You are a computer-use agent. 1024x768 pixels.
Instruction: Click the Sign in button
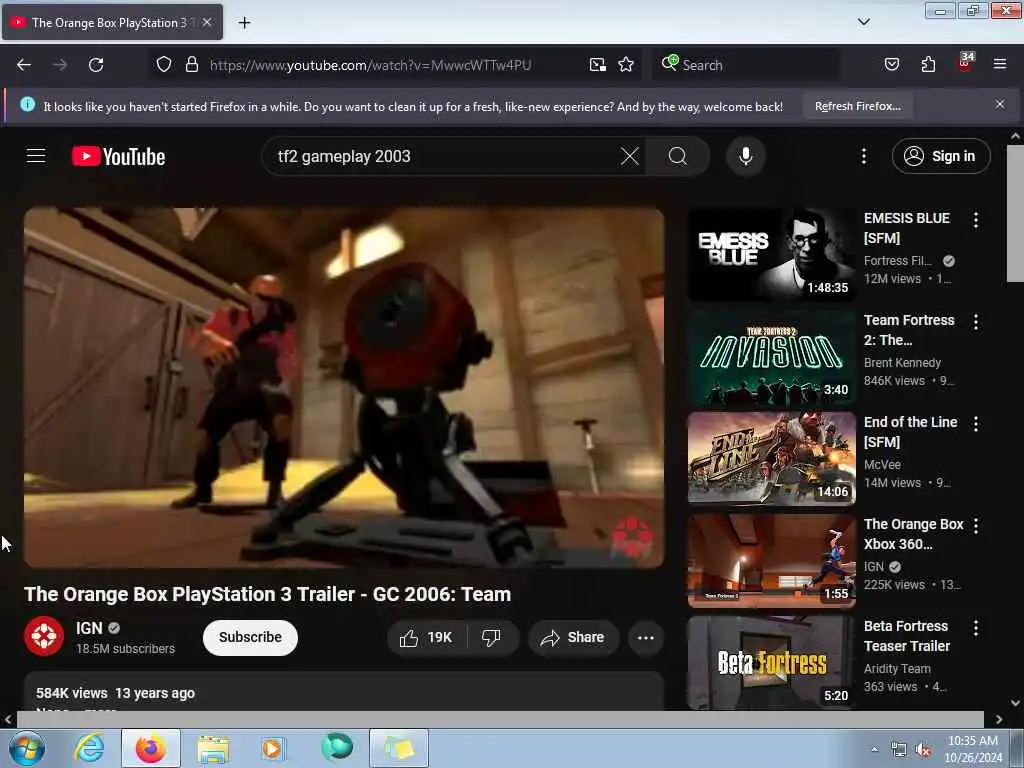(940, 156)
